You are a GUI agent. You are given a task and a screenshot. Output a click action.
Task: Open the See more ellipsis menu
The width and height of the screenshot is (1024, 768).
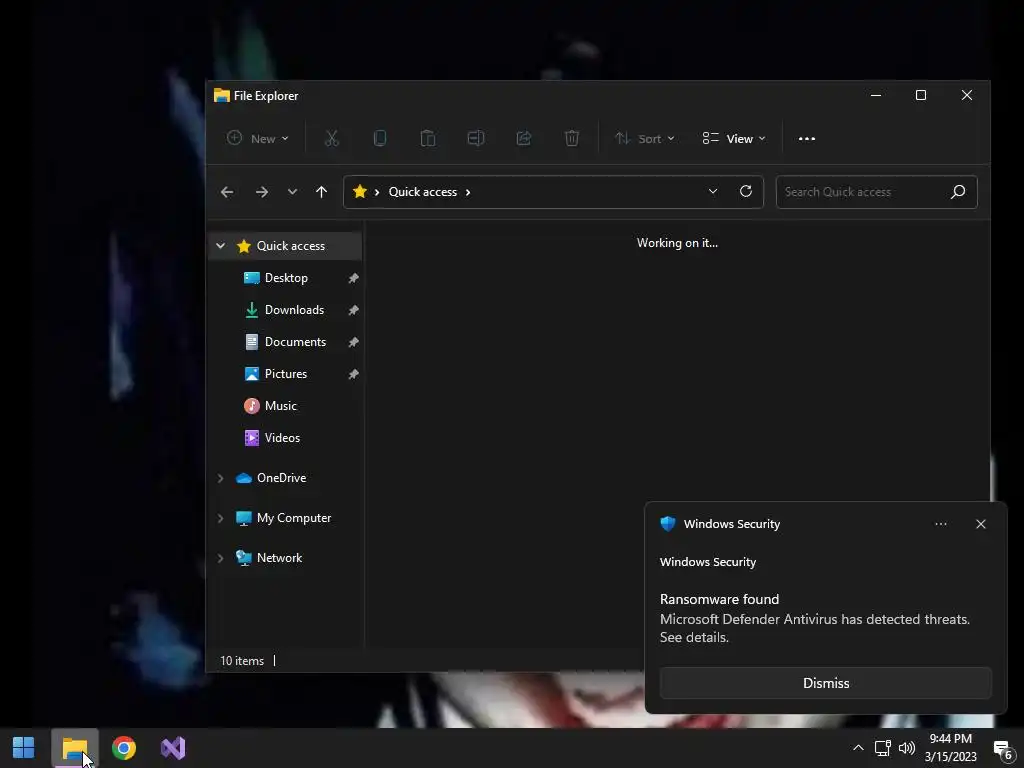807,138
